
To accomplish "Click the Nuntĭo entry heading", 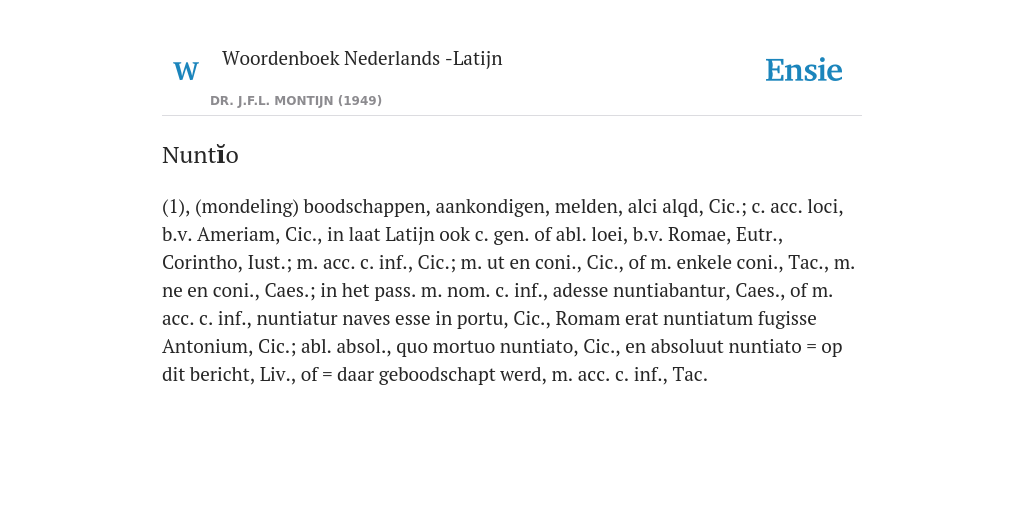I will click(200, 155).
